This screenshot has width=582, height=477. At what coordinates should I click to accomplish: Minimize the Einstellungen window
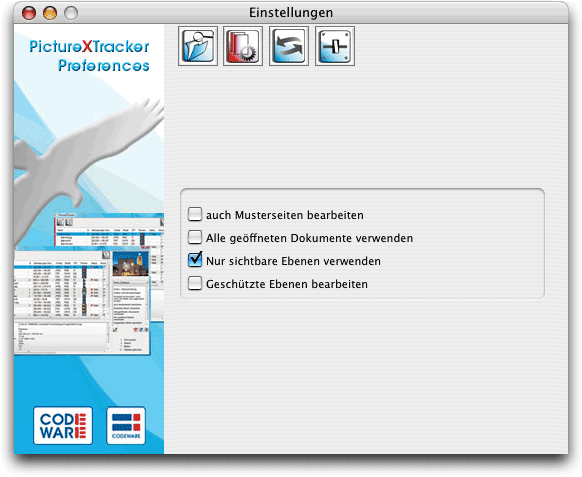coord(50,13)
